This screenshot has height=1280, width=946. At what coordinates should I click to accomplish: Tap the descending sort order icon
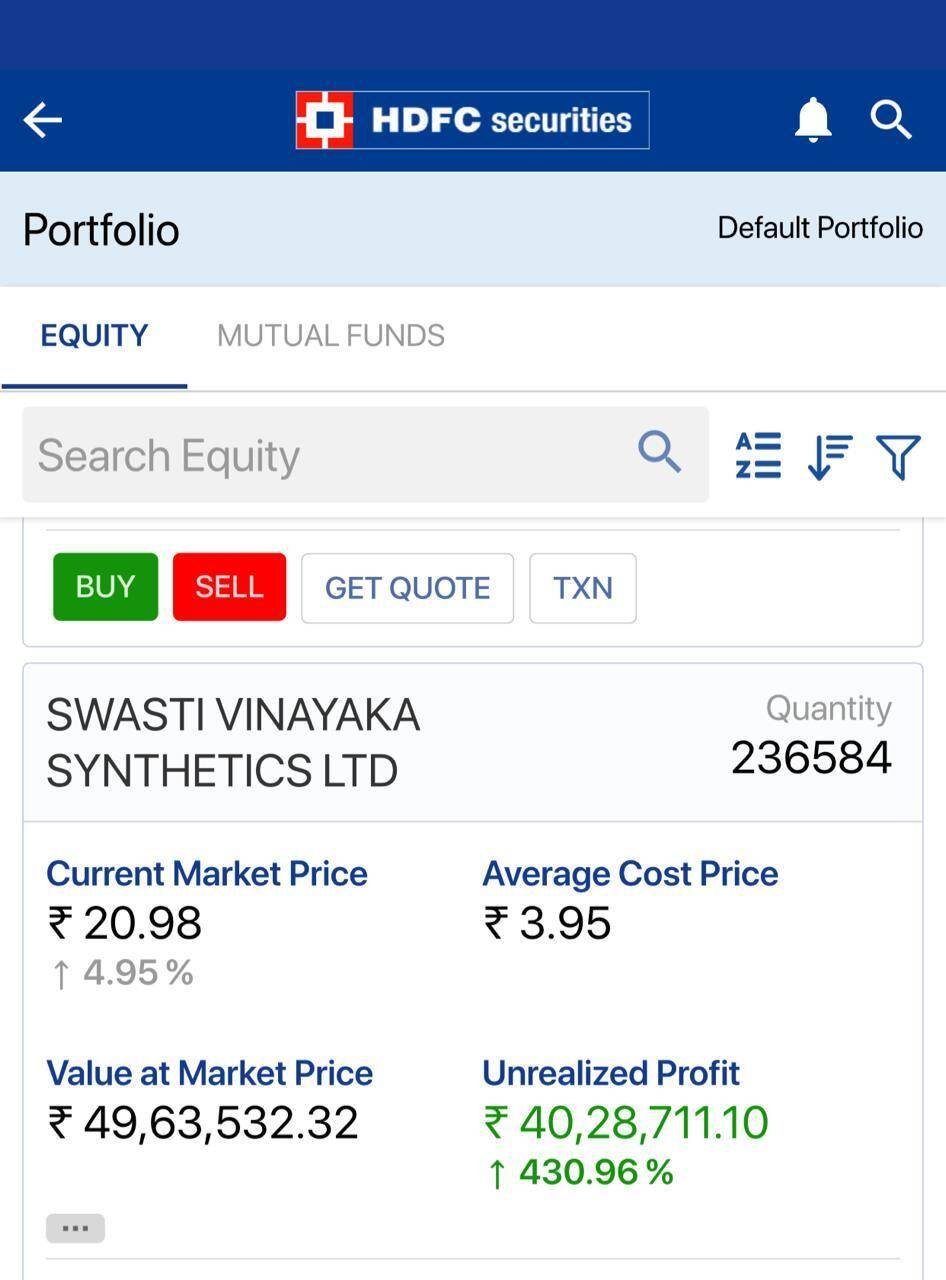(x=829, y=456)
